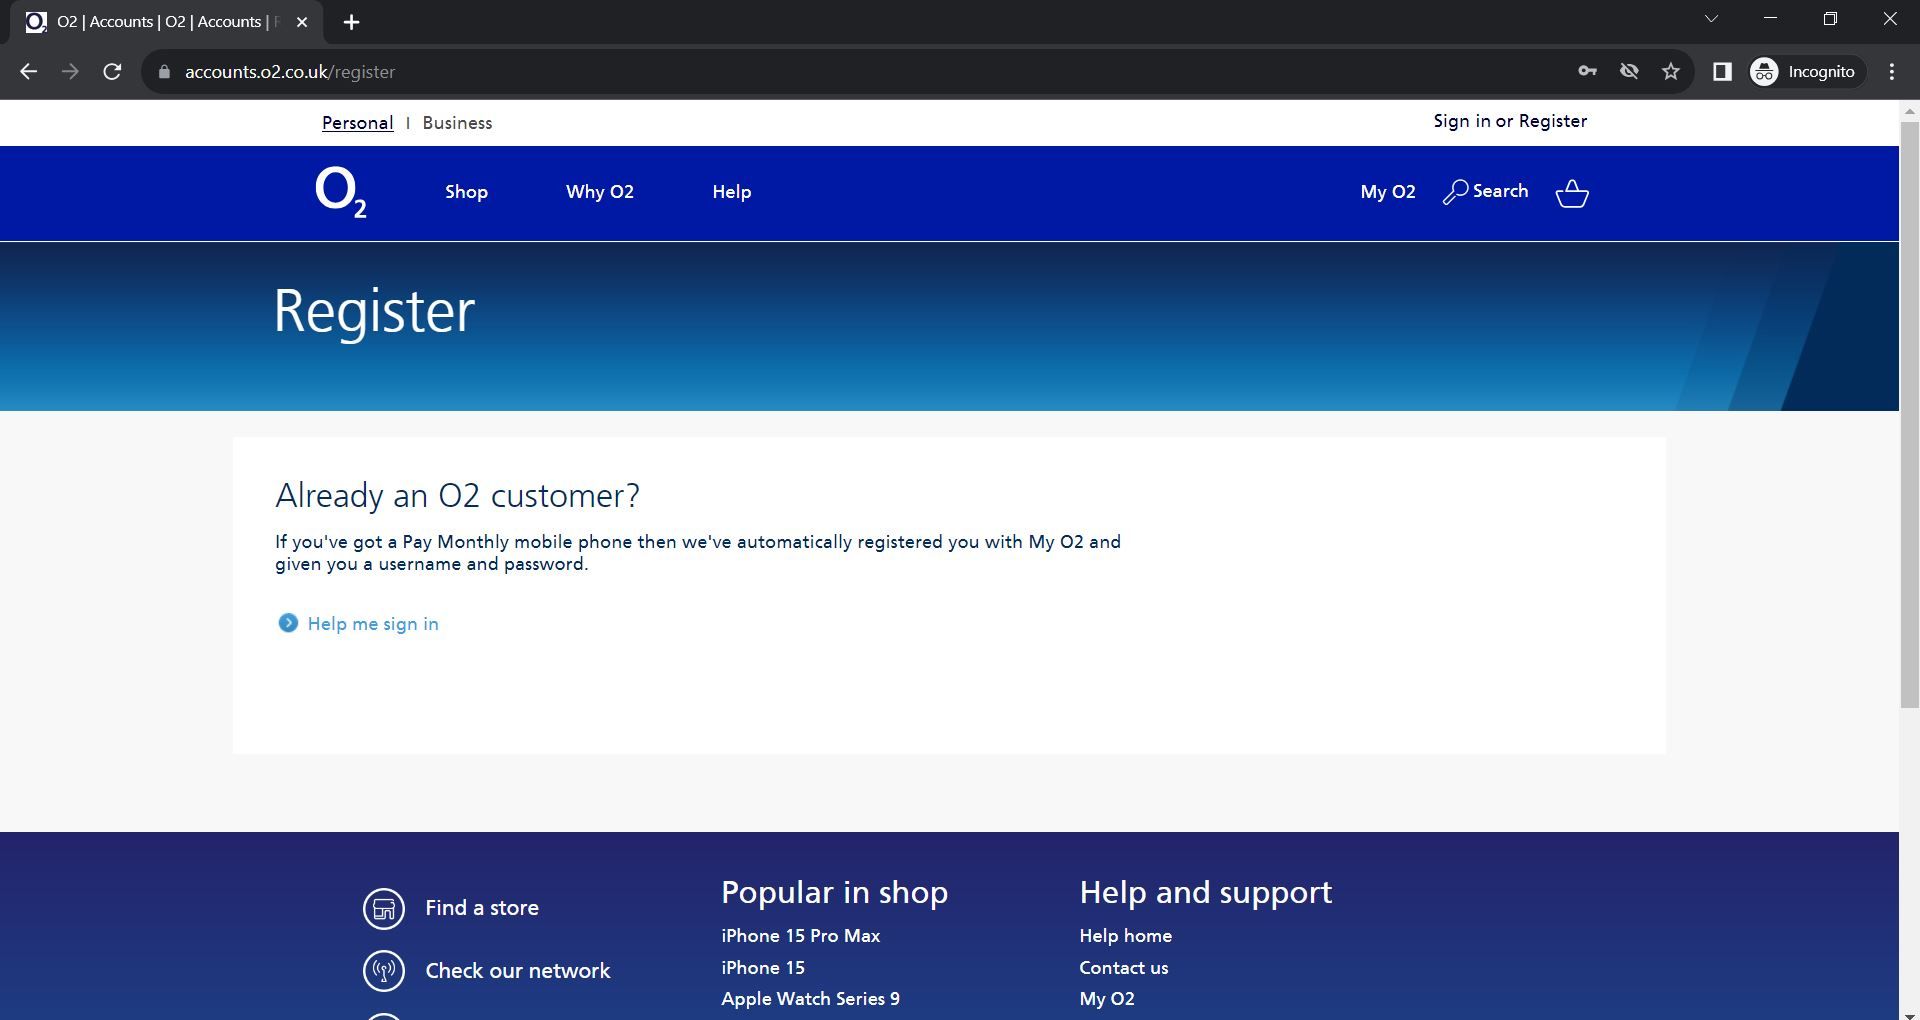Image resolution: width=1920 pixels, height=1020 pixels.
Task: Click the Find a store icon
Action: (384, 908)
